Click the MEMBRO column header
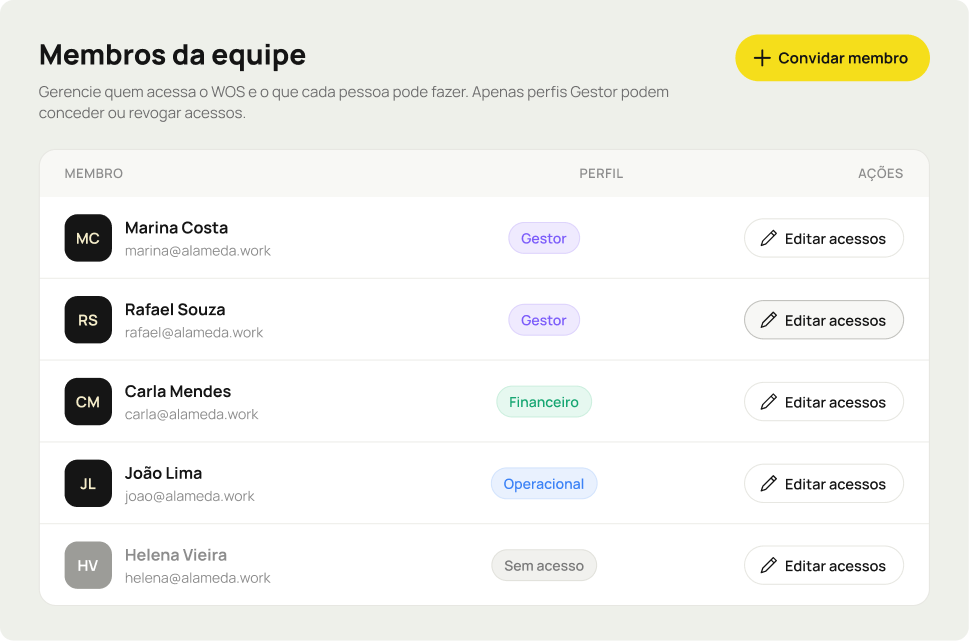Screen dimensions: 969x641 94,174
